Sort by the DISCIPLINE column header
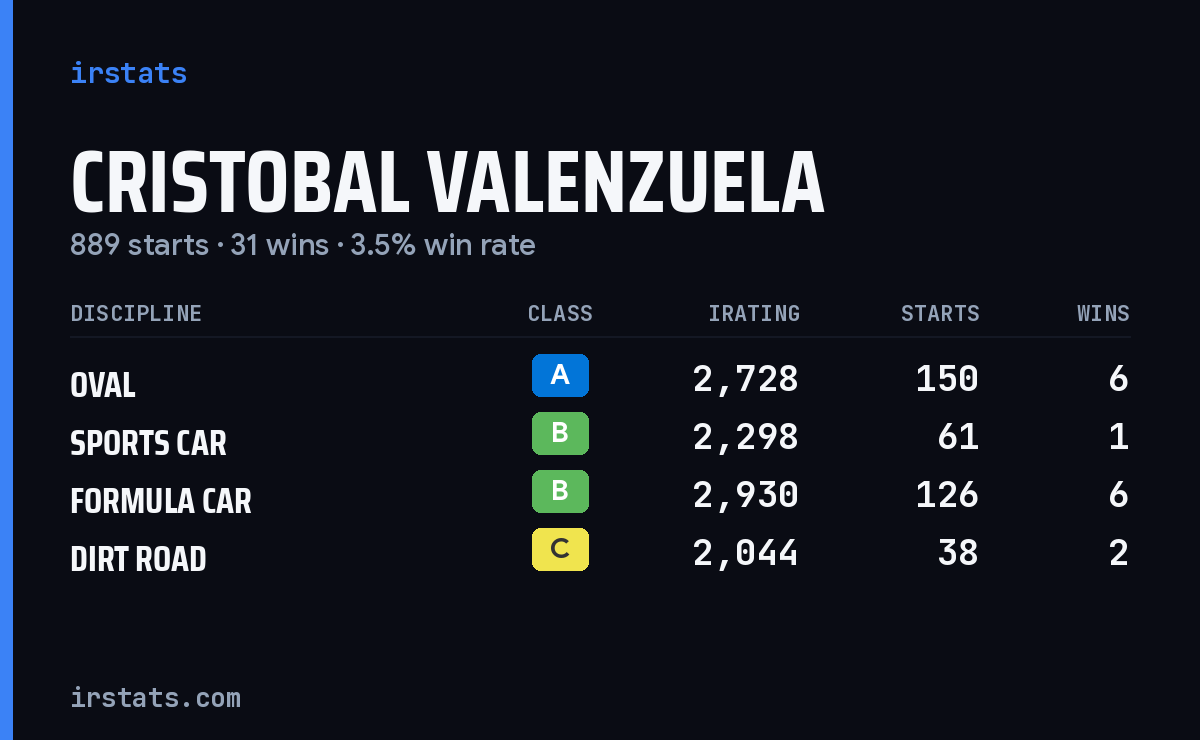This screenshot has width=1200, height=740. 136,314
